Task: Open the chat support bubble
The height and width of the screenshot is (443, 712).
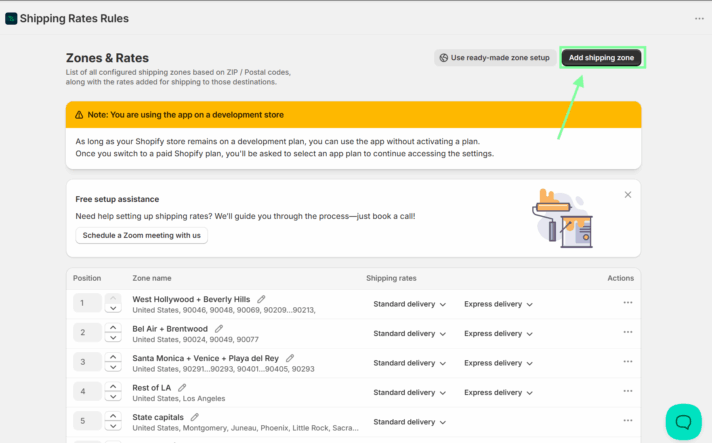Action: [683, 422]
